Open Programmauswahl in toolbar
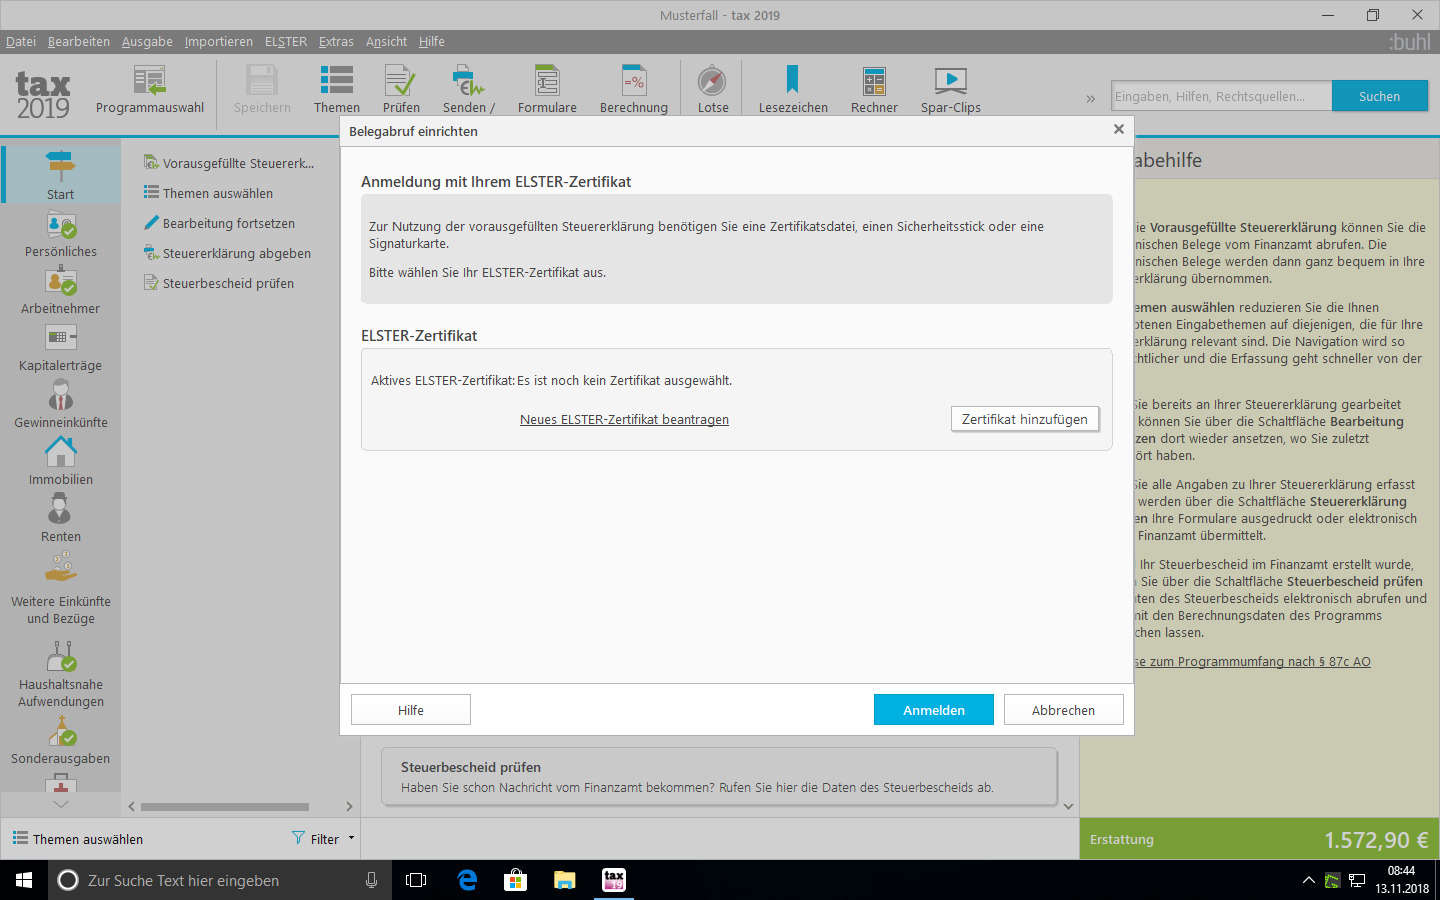 click(x=150, y=89)
